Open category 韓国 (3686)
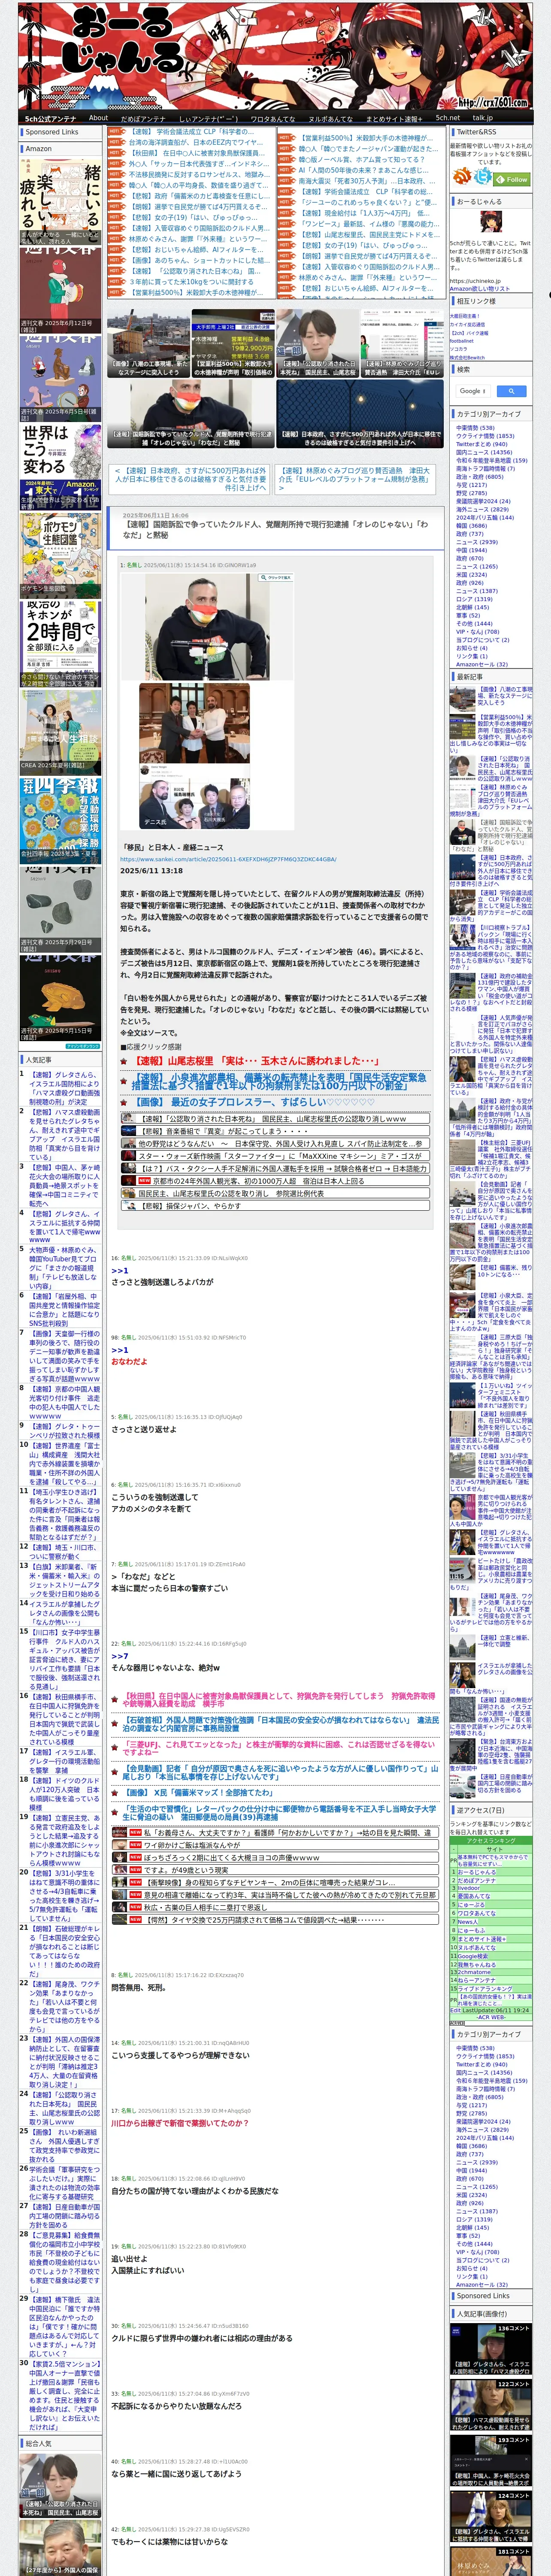 tap(471, 525)
